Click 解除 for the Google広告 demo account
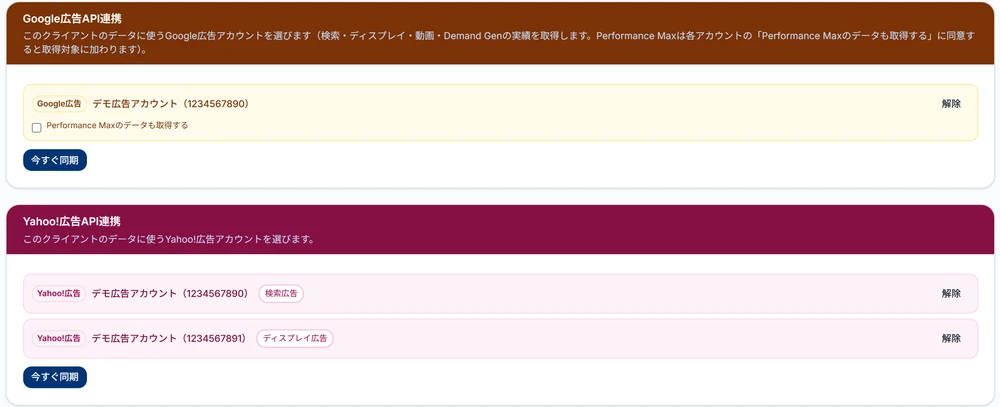 [x=951, y=104]
